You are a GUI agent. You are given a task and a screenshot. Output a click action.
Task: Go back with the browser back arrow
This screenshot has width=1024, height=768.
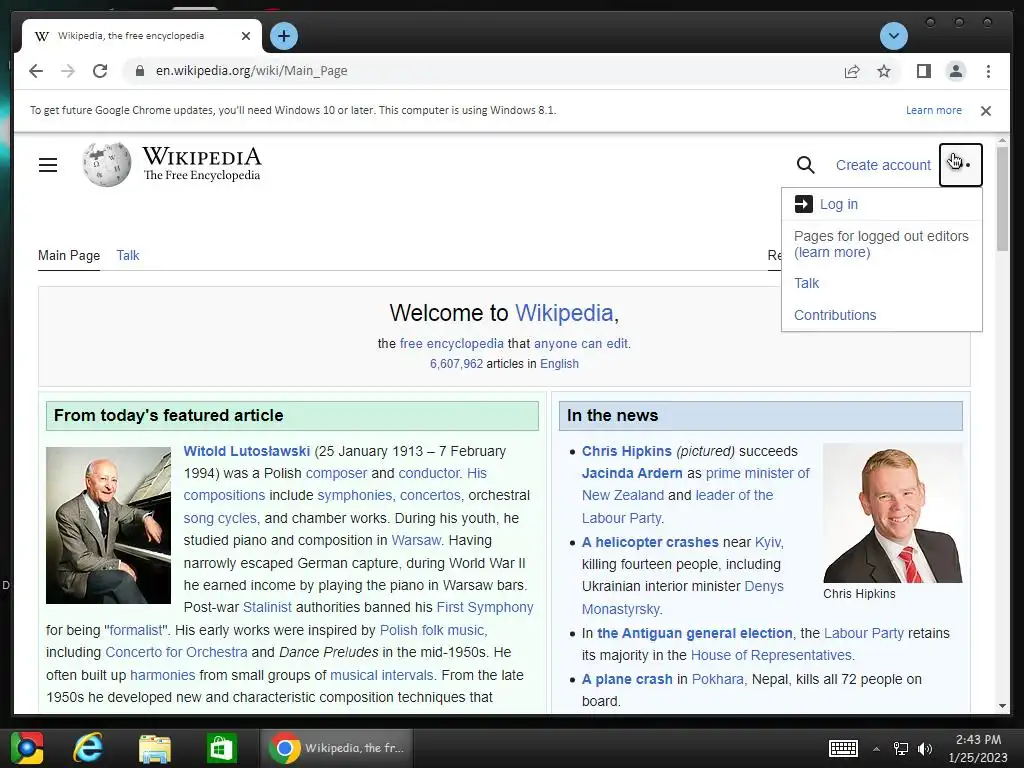36,71
